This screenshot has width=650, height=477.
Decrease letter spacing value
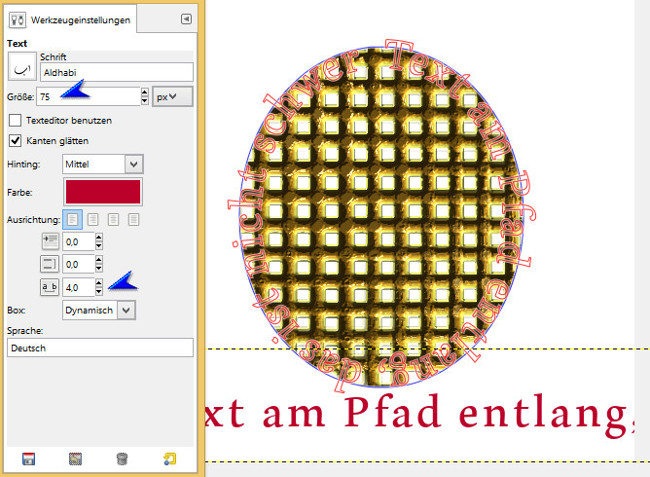tap(99, 291)
